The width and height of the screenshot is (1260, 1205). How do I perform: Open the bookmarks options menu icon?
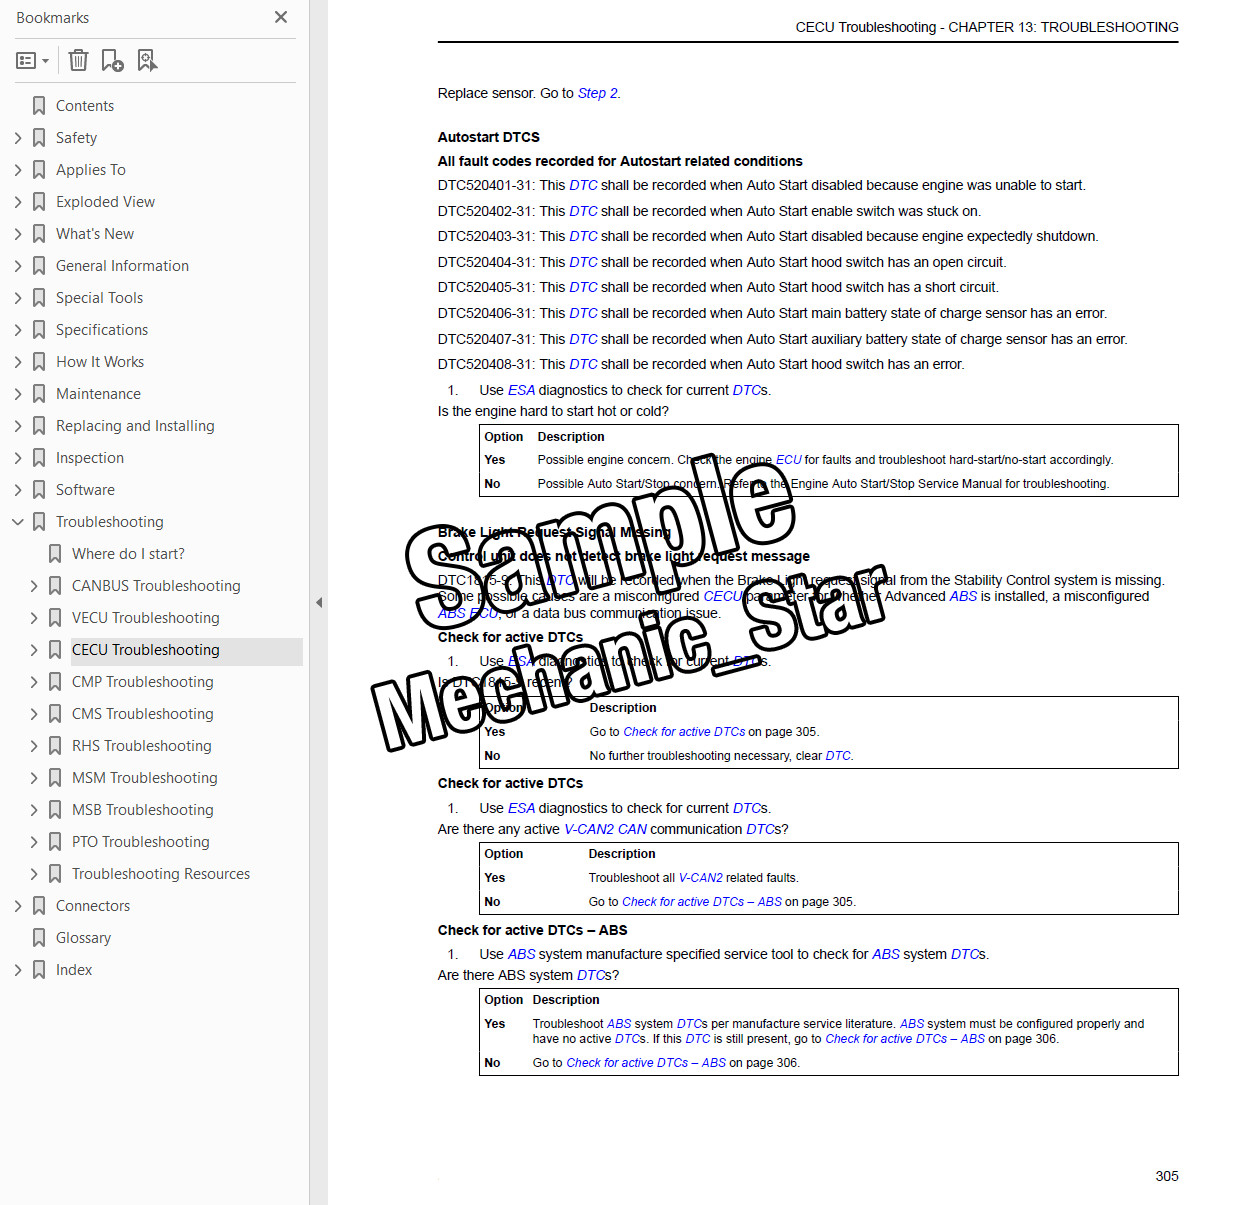point(32,61)
